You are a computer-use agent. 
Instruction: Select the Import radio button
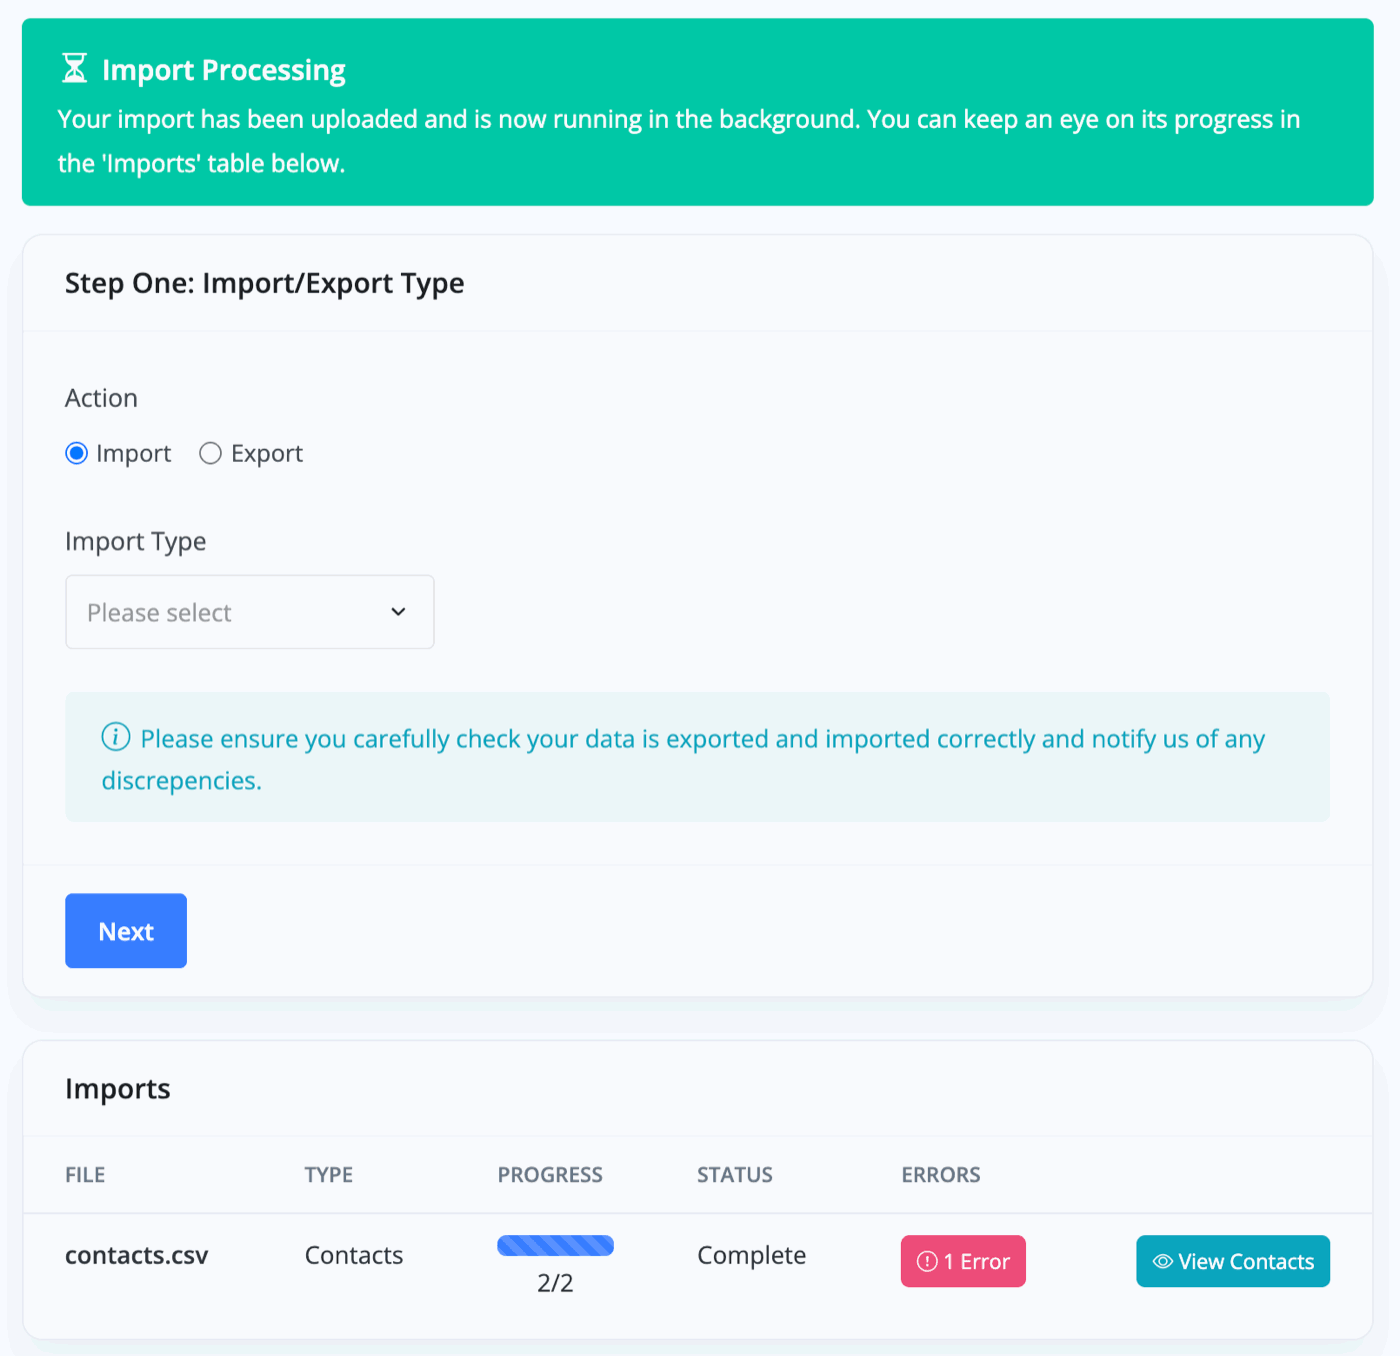point(77,454)
